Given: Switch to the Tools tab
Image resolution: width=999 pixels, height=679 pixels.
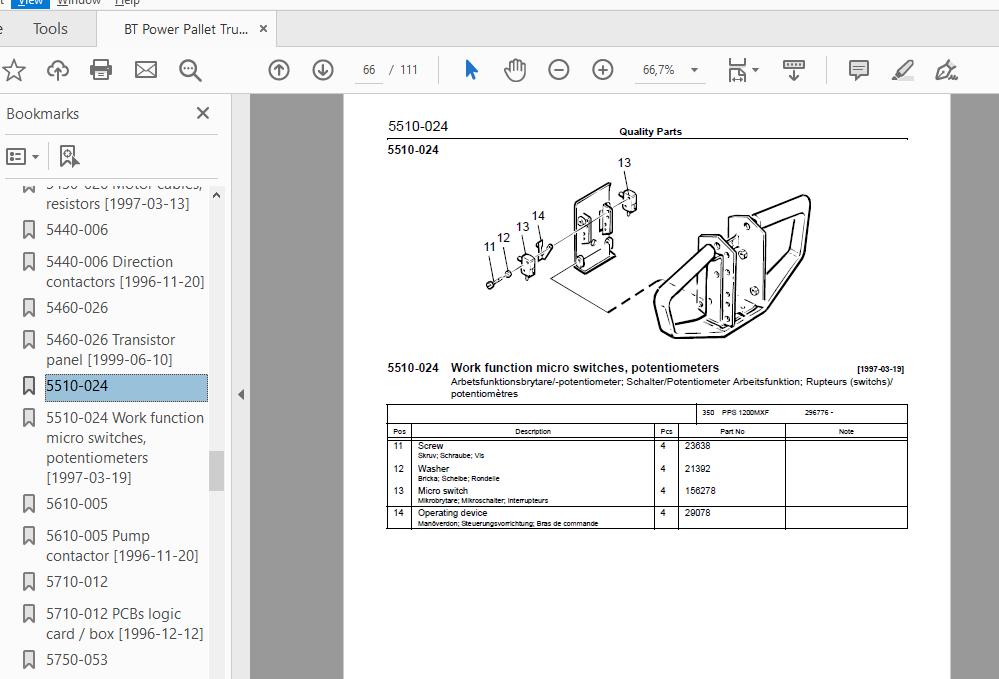Looking at the screenshot, I should (x=50, y=29).
